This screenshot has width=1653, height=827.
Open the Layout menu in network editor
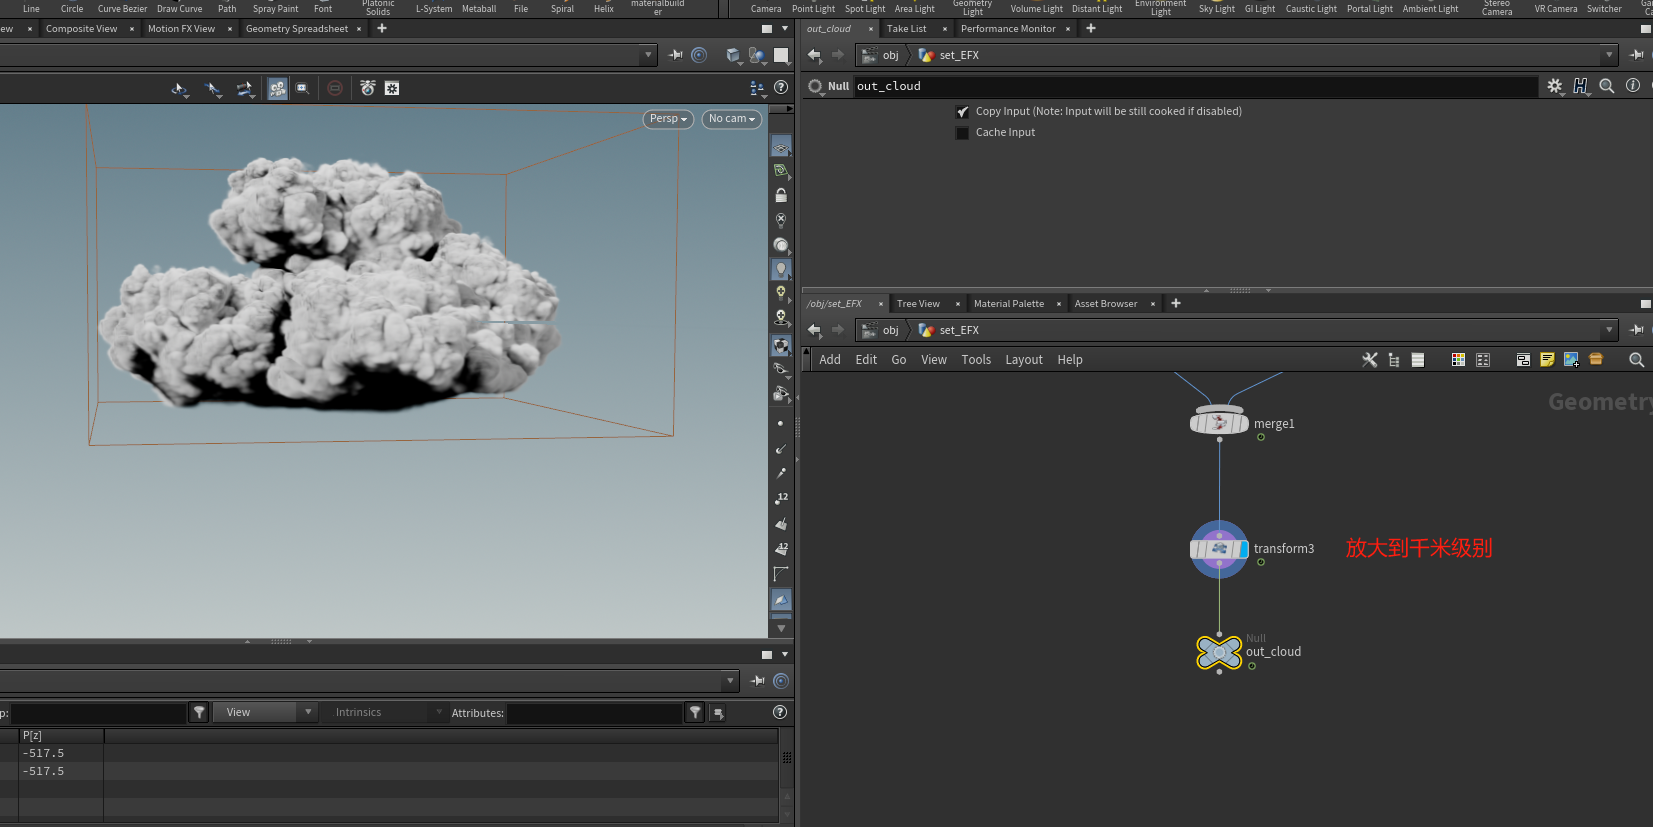1023,360
